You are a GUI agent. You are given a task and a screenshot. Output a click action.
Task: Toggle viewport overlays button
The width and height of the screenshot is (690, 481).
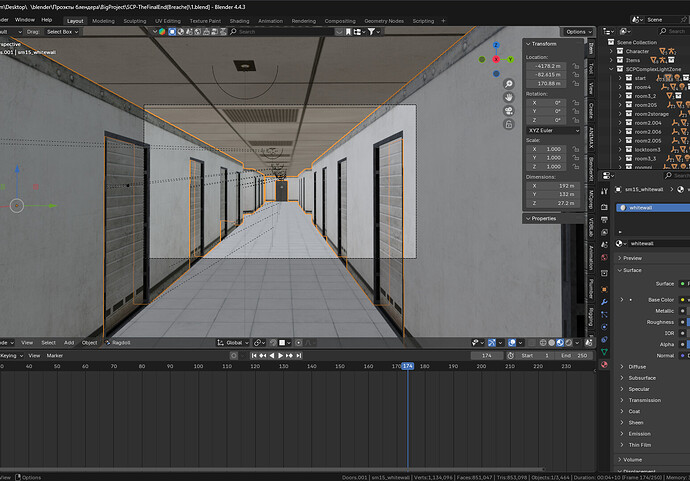[512, 343]
